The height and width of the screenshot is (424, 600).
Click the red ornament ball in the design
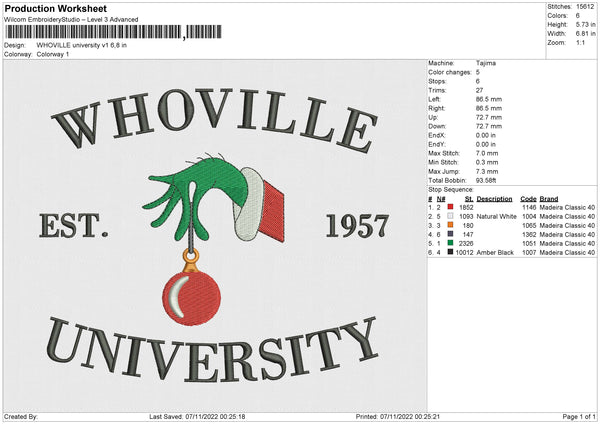192,298
